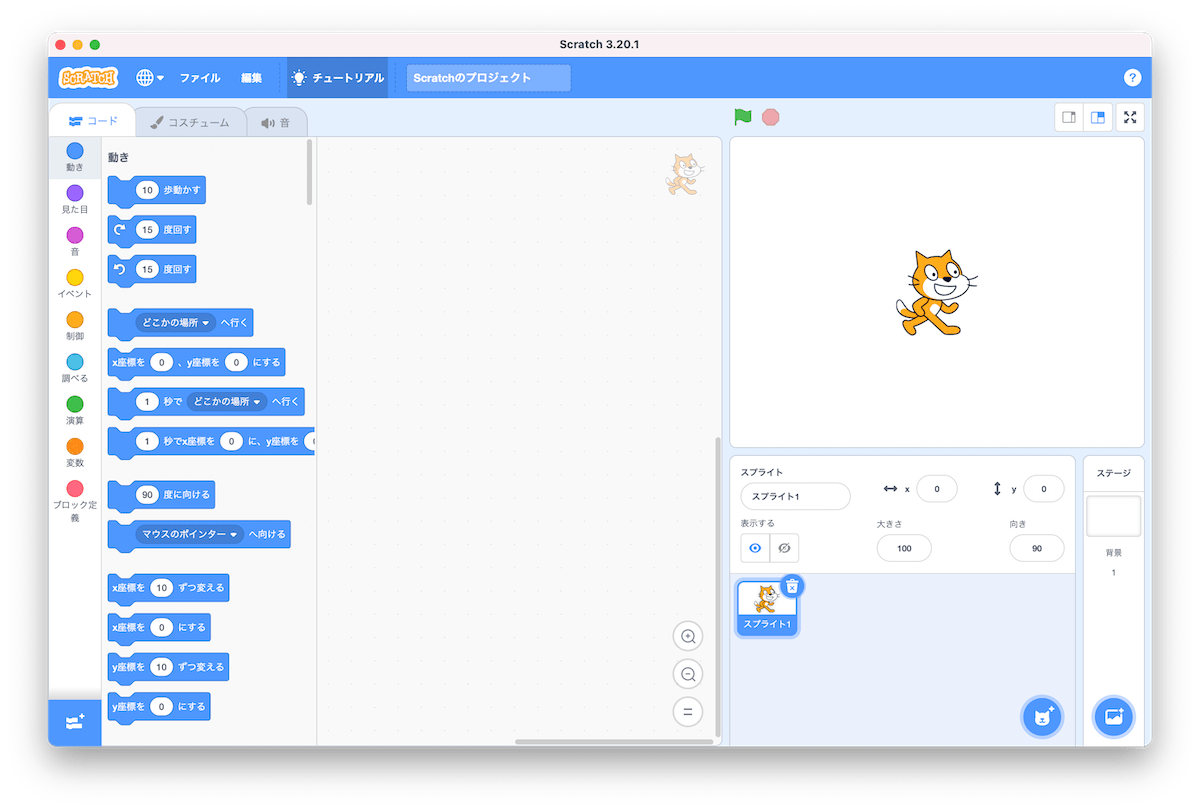This screenshot has height=810, width=1200.
Task: Zoom out the code workspace
Action: pos(688,674)
